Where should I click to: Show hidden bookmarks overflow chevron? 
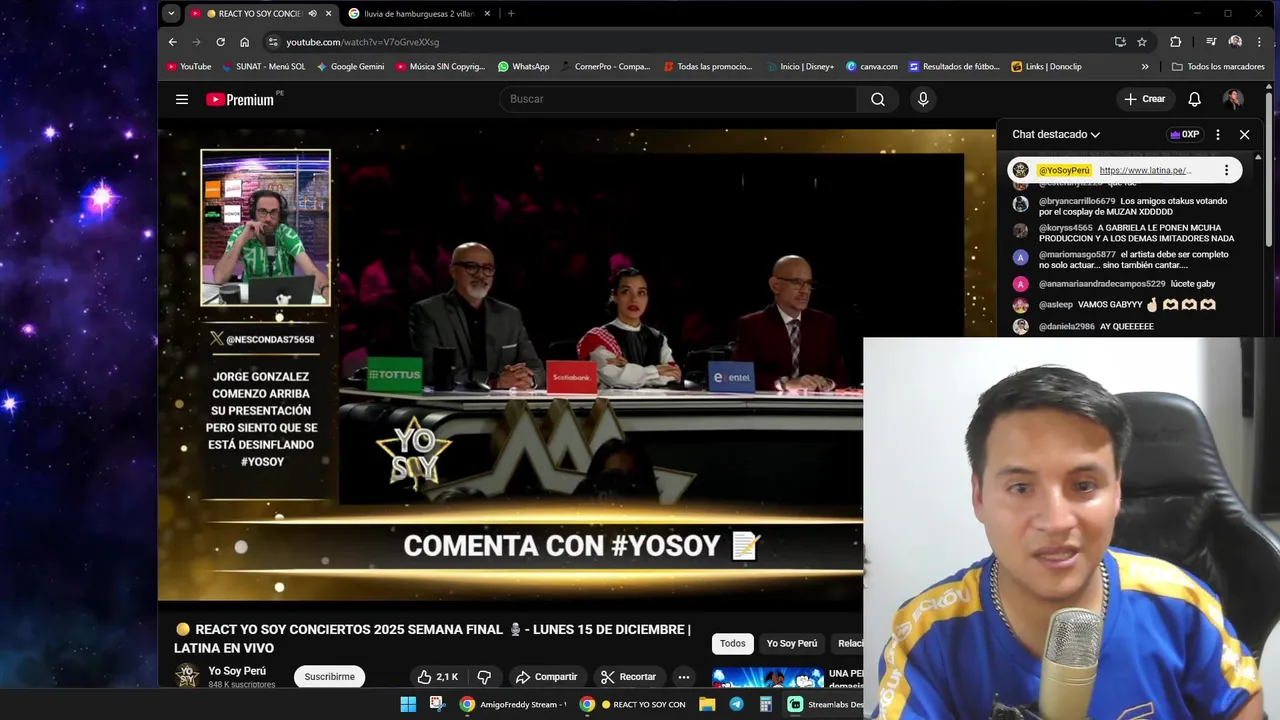[1145, 67]
